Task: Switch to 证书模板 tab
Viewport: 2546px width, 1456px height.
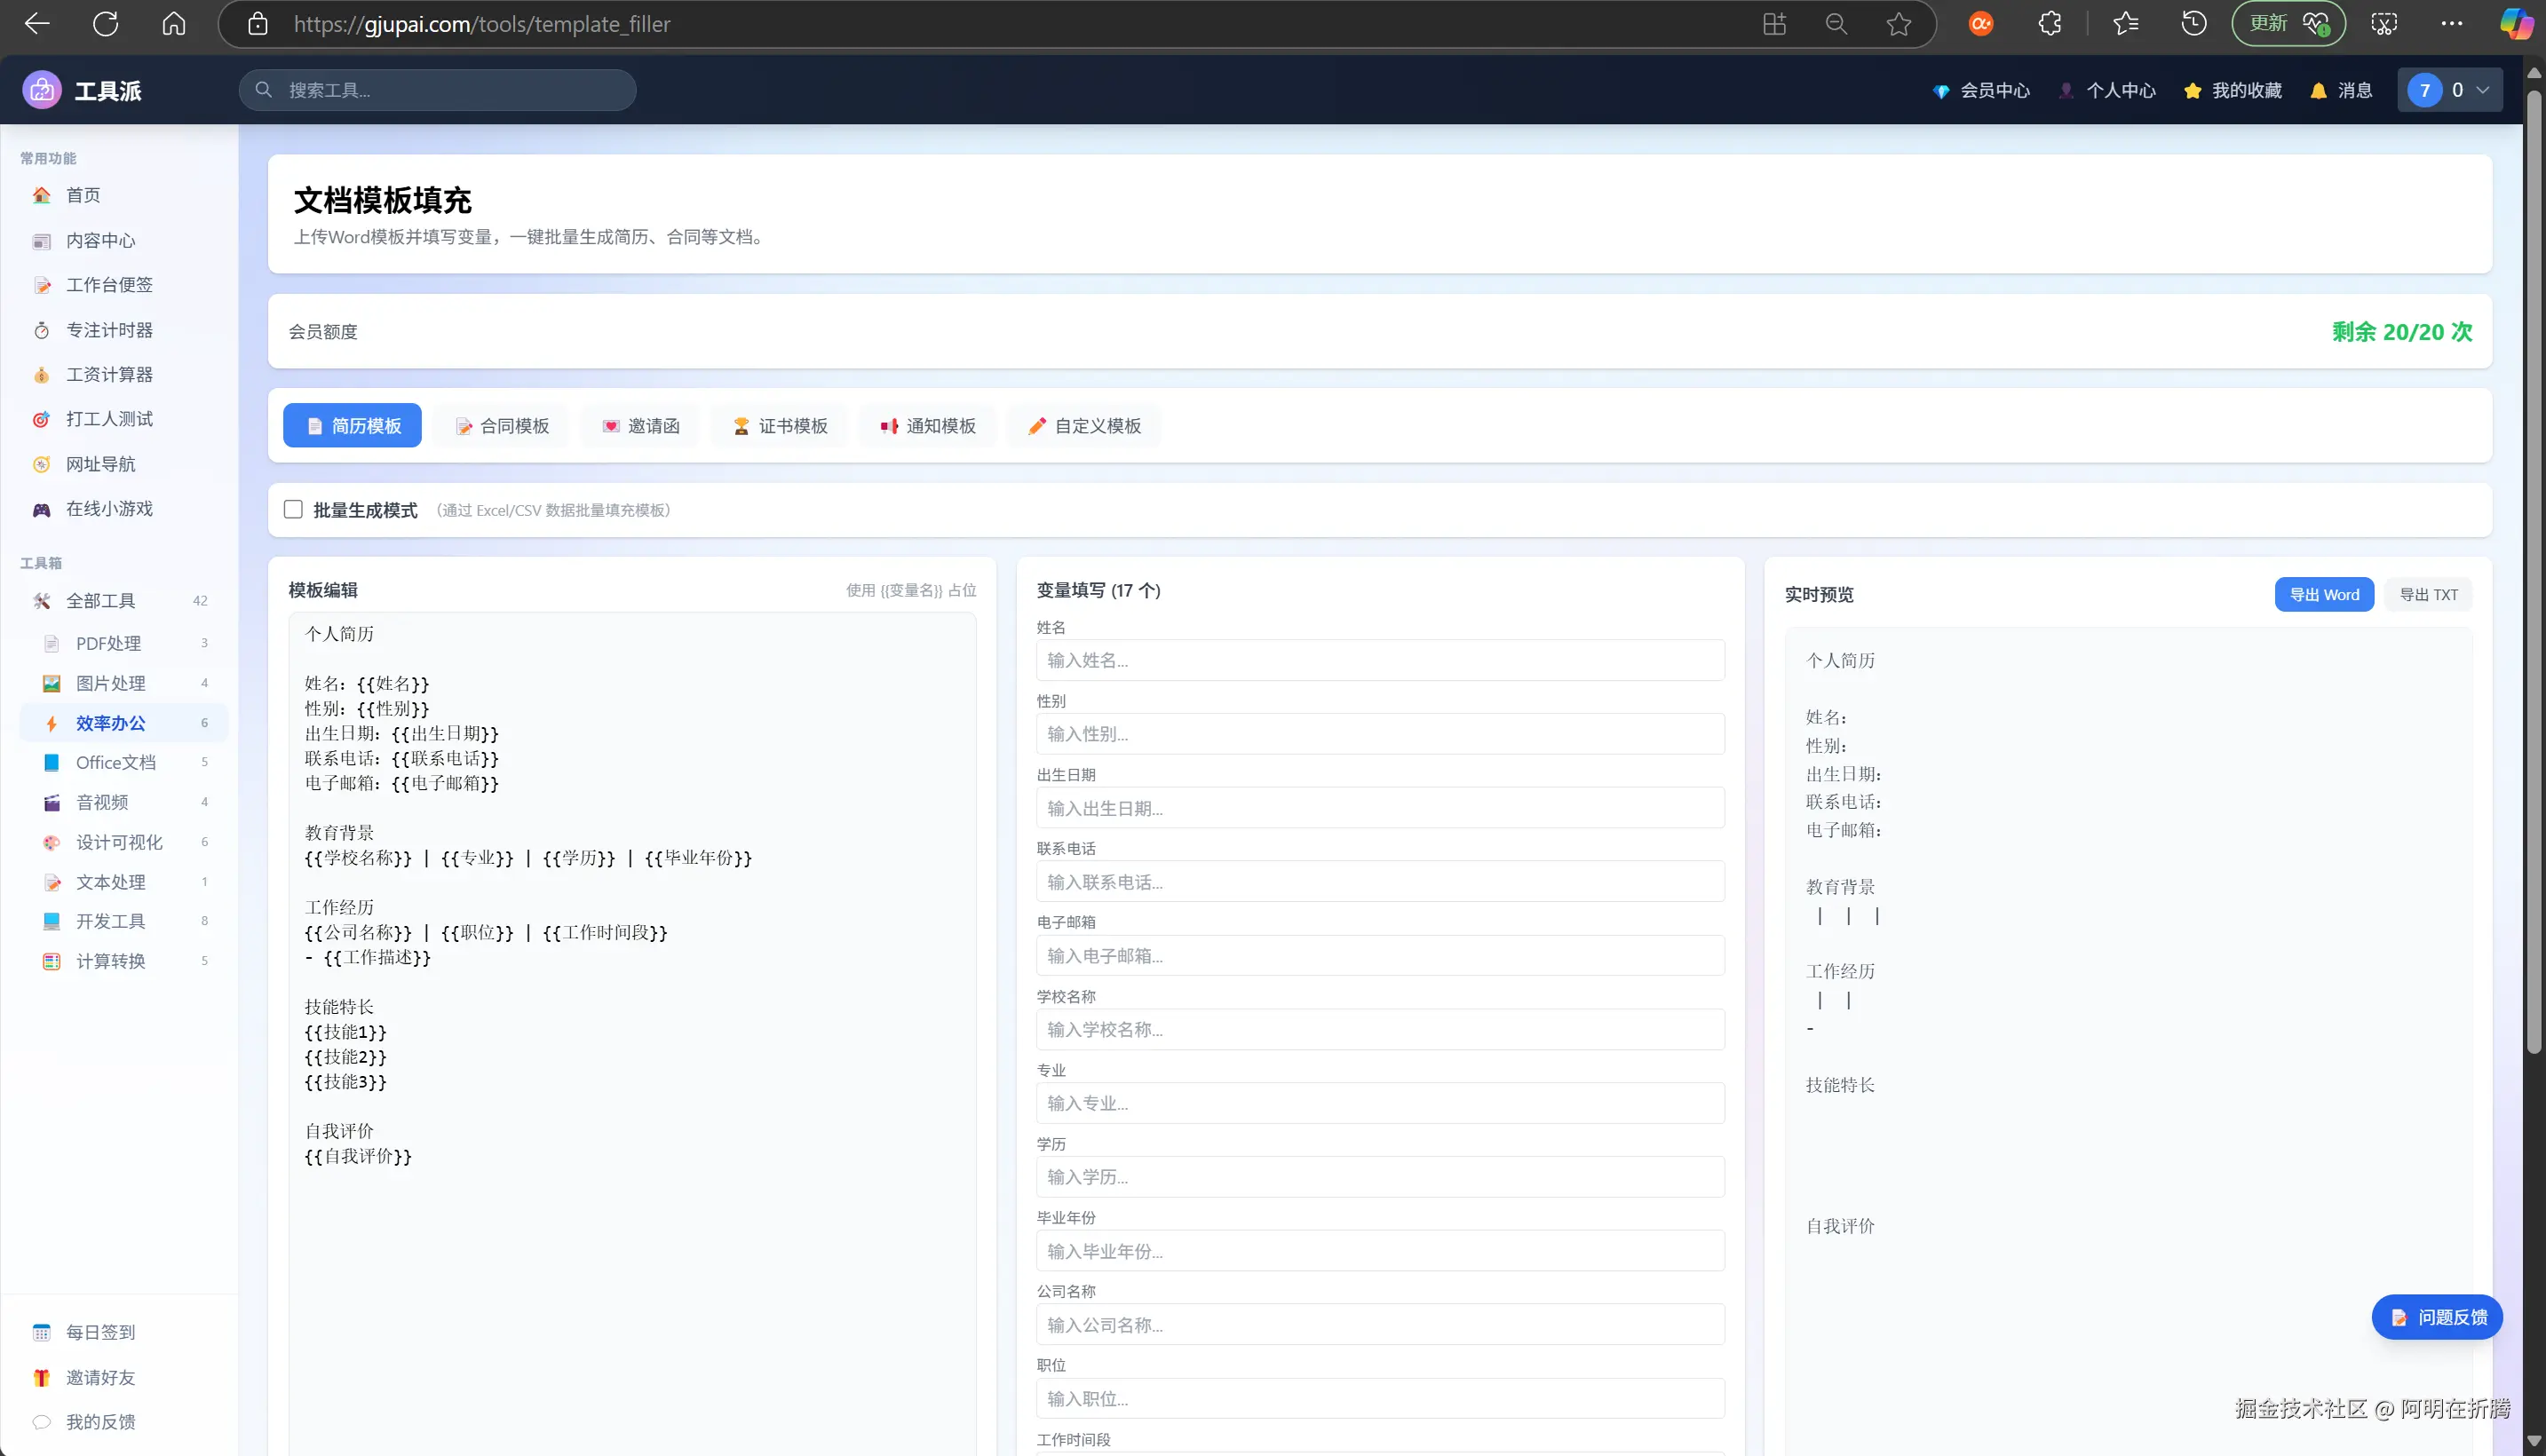Action: click(779, 426)
